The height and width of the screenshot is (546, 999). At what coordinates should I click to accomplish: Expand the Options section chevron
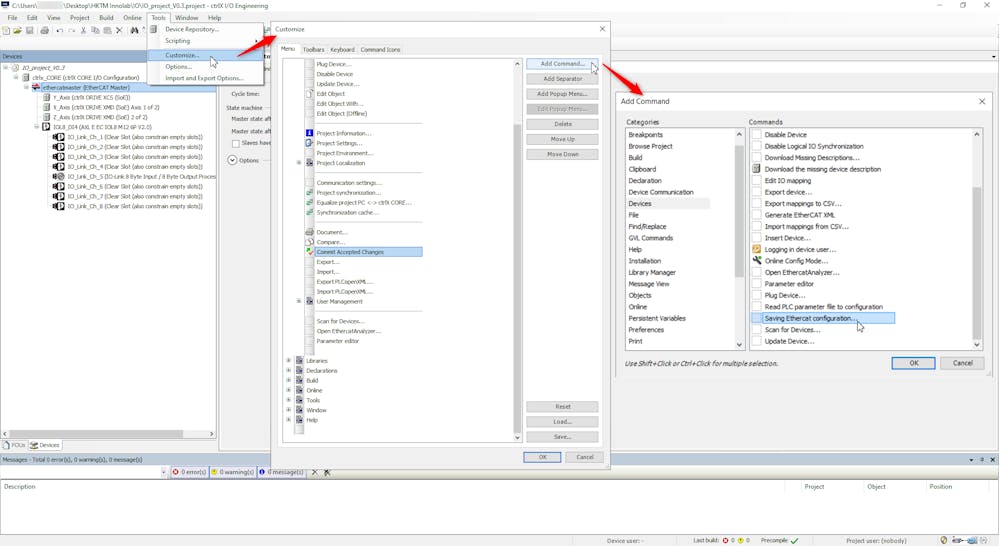(232, 160)
